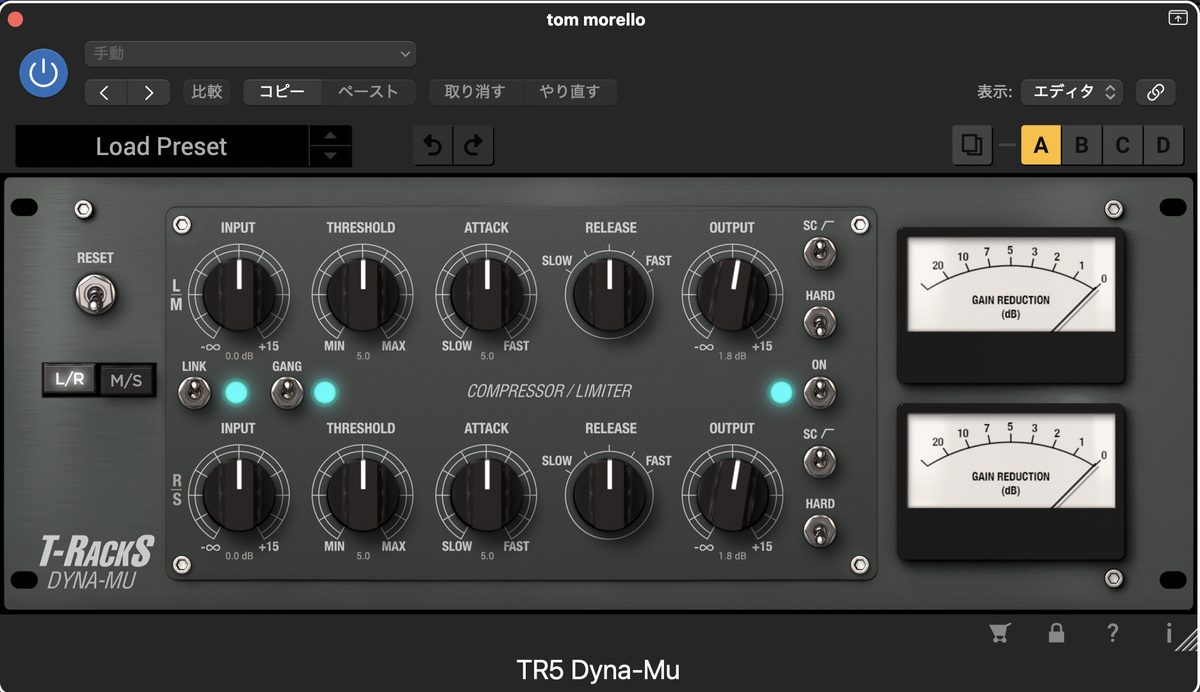The image size is (1200, 692).
Task: Go to next preset with right arrow
Action: pos(149,92)
